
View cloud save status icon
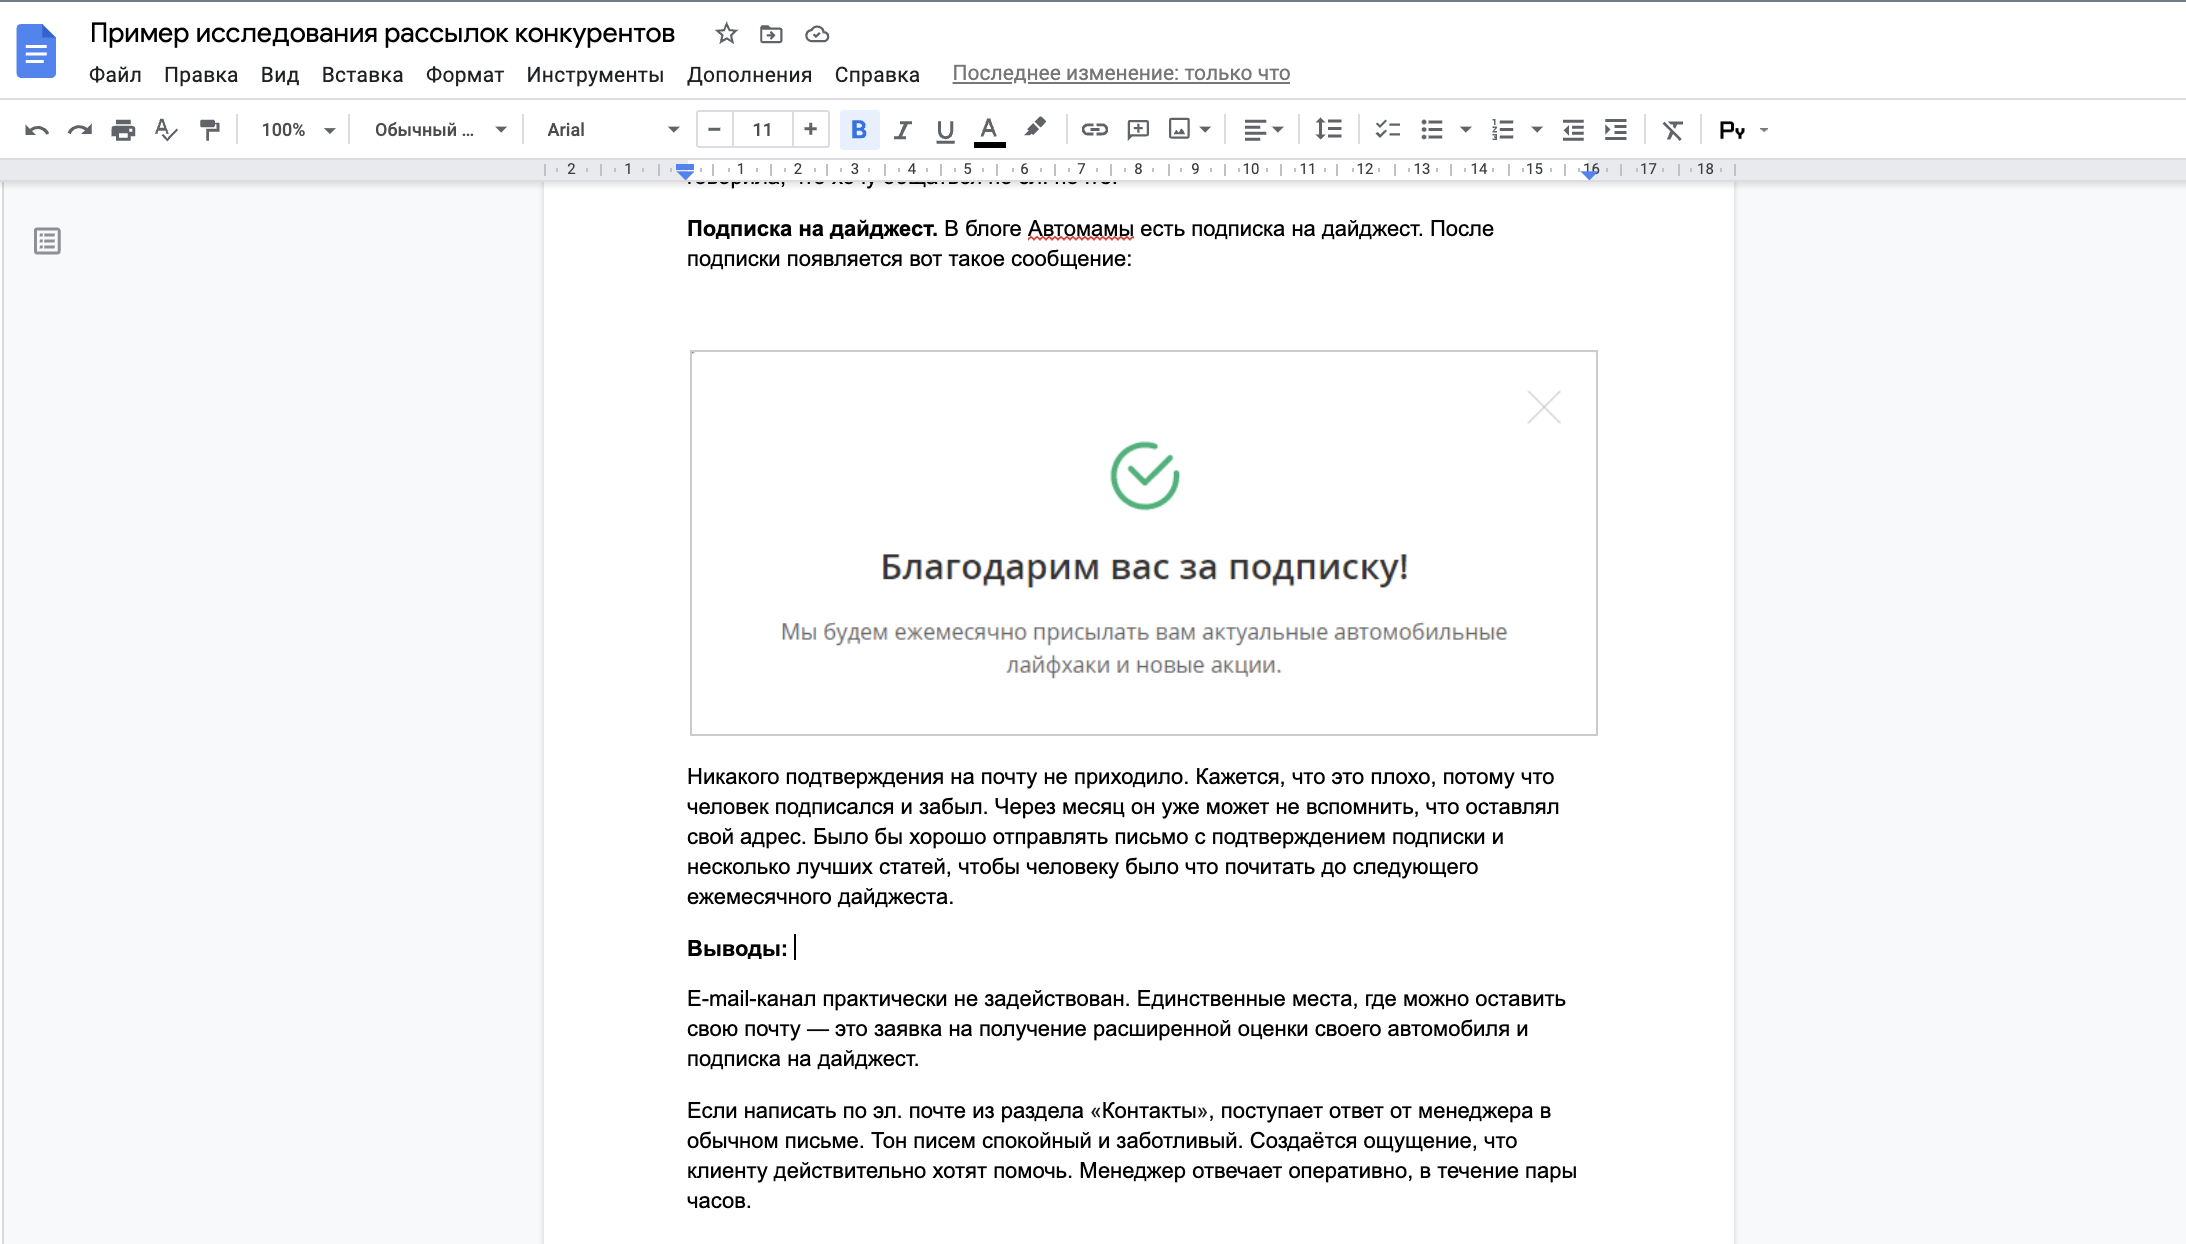click(817, 34)
